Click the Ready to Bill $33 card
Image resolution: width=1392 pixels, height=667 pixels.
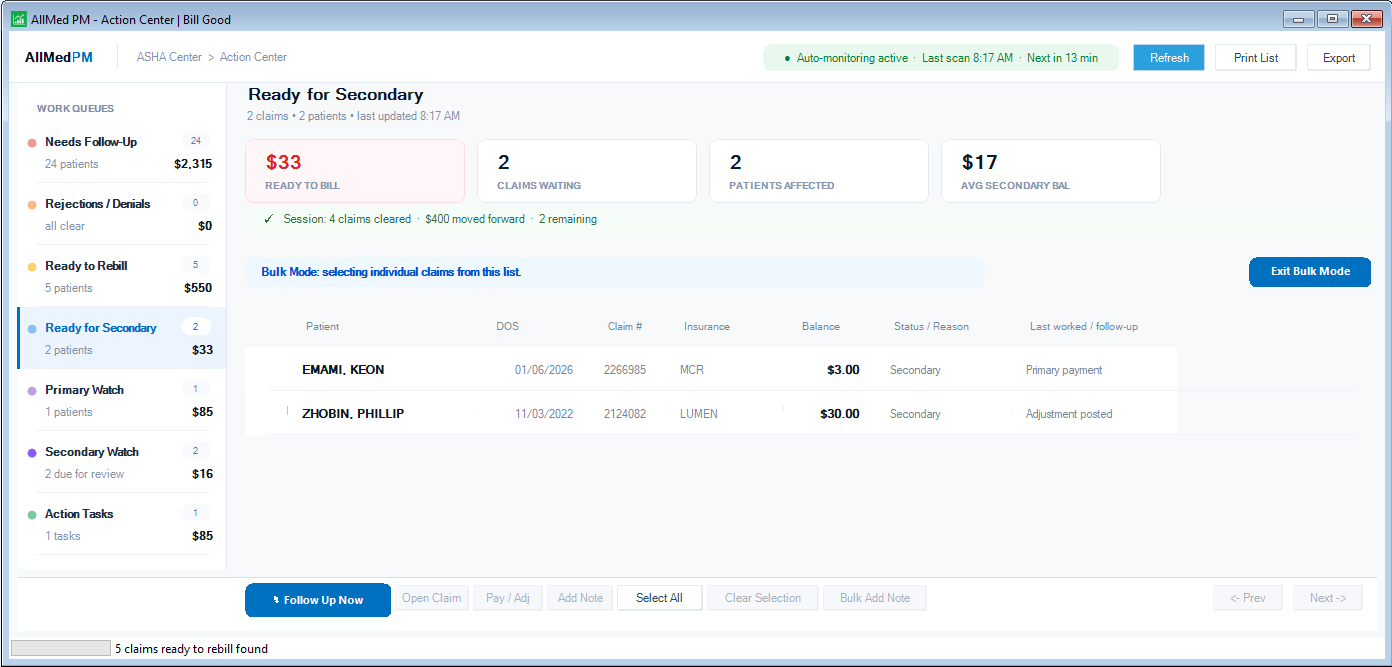coord(355,171)
